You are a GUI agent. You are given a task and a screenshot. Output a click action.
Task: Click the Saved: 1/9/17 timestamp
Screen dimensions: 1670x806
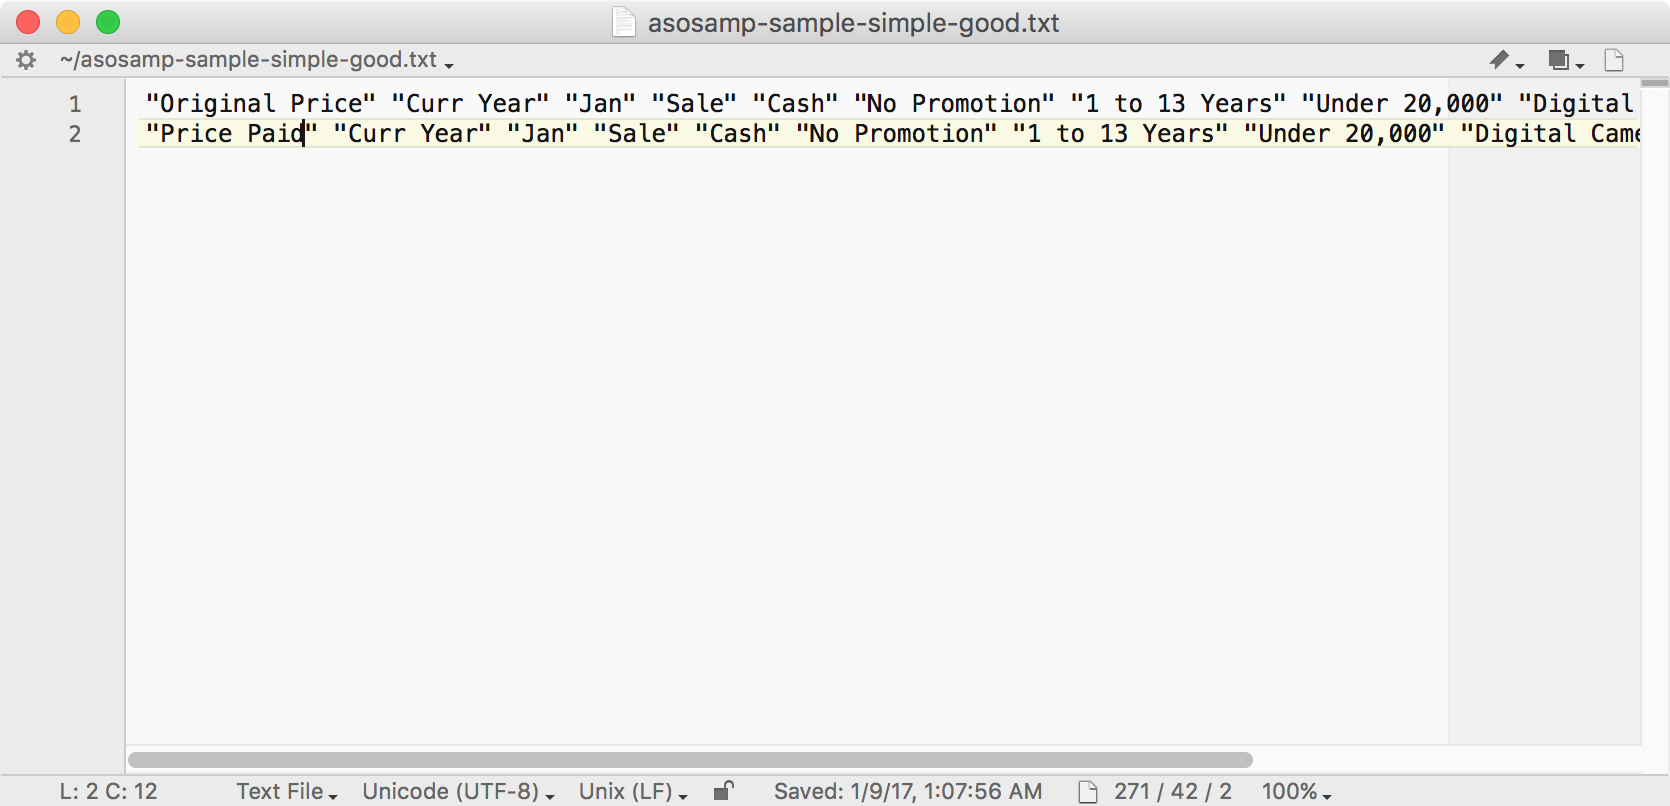pyautogui.click(x=908, y=791)
